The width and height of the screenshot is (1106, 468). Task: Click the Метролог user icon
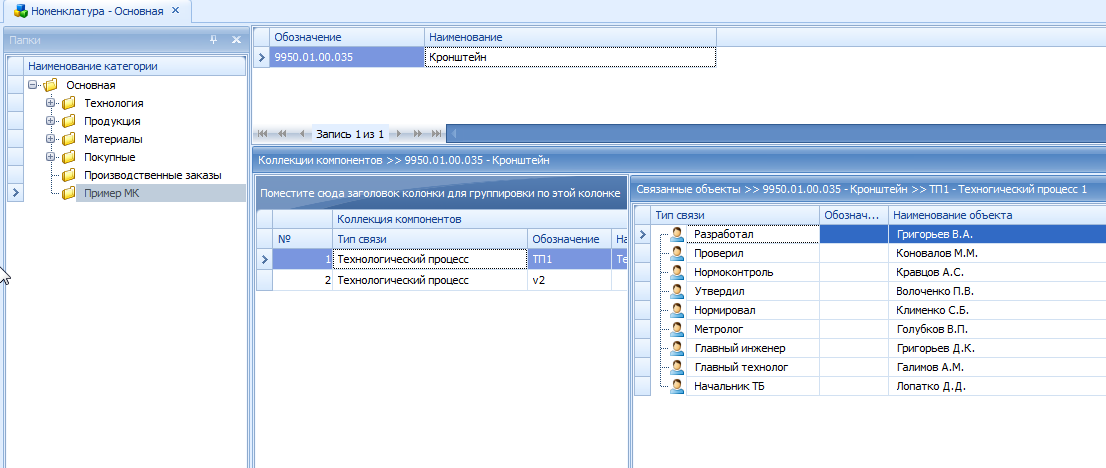pyautogui.click(x=678, y=329)
